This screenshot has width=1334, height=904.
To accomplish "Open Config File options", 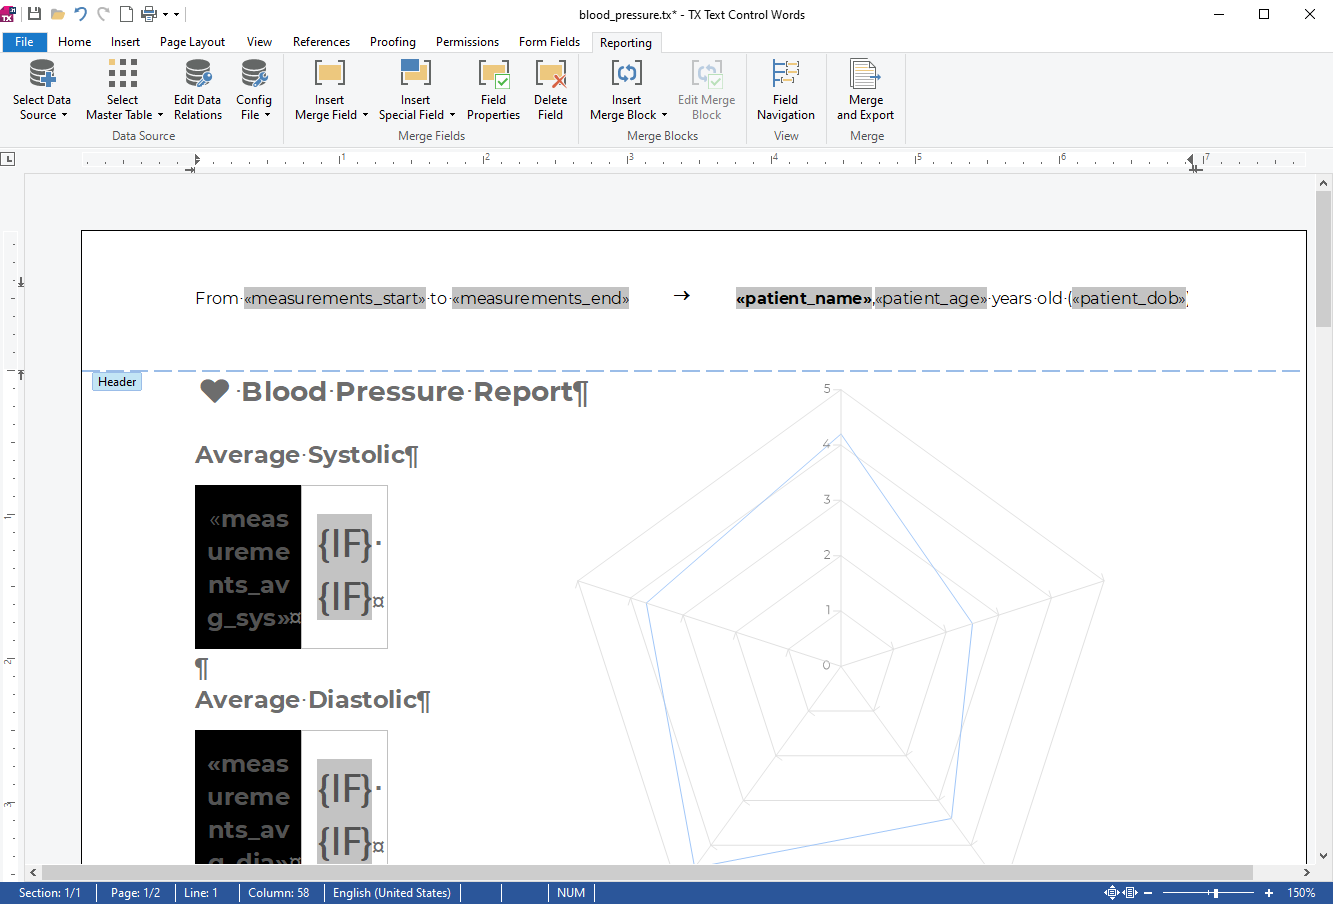I will 254,90.
